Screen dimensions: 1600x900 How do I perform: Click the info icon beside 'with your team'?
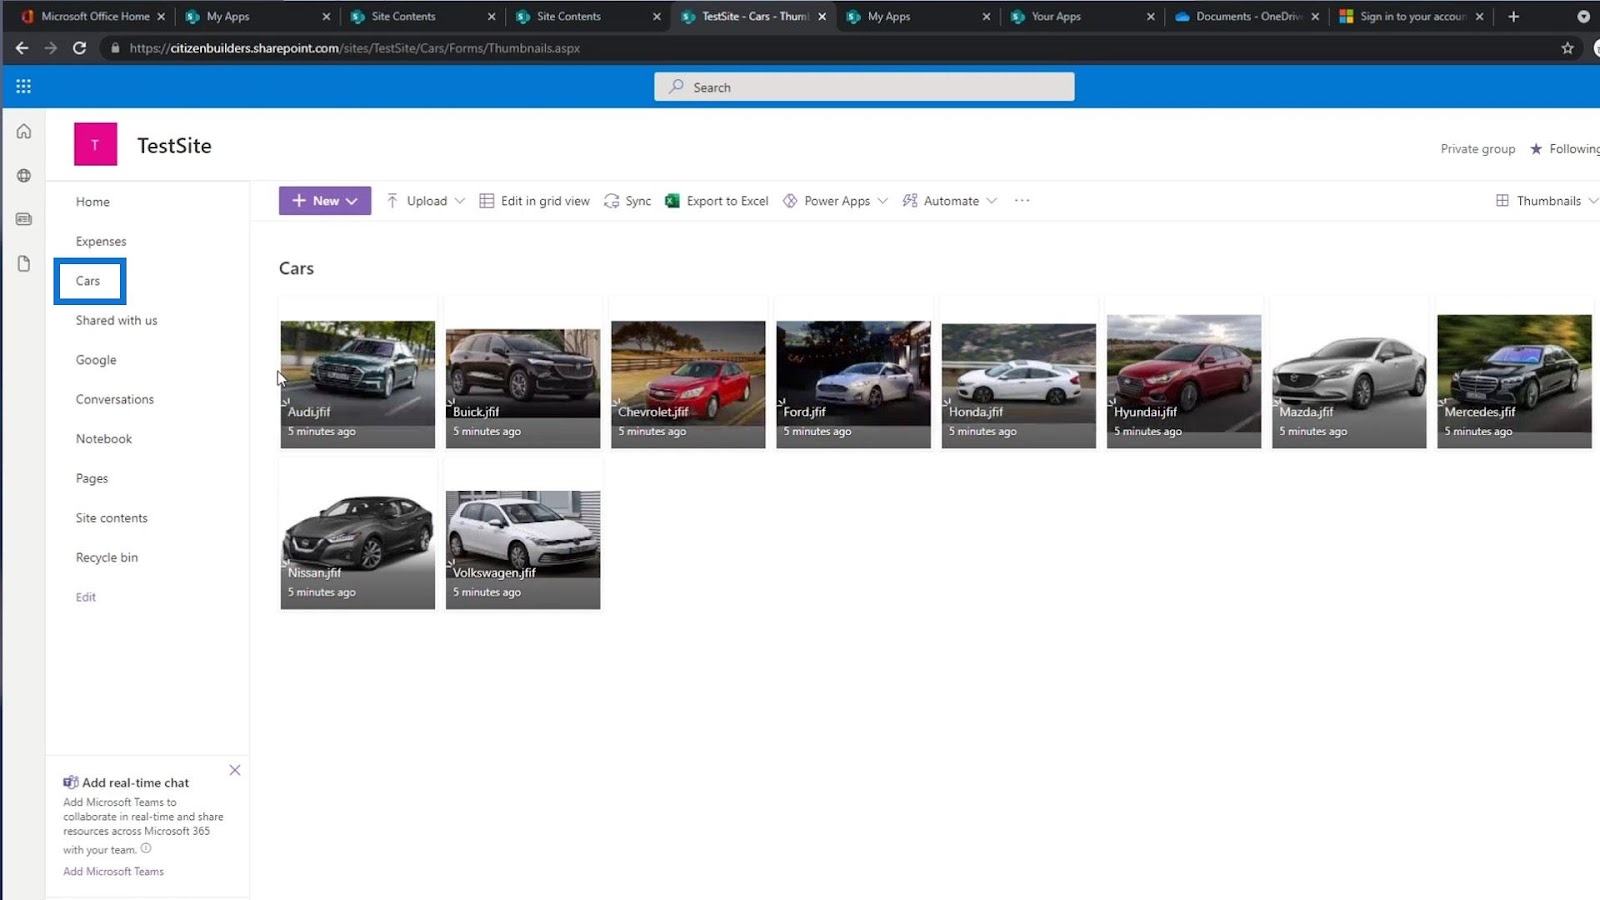click(x=146, y=849)
